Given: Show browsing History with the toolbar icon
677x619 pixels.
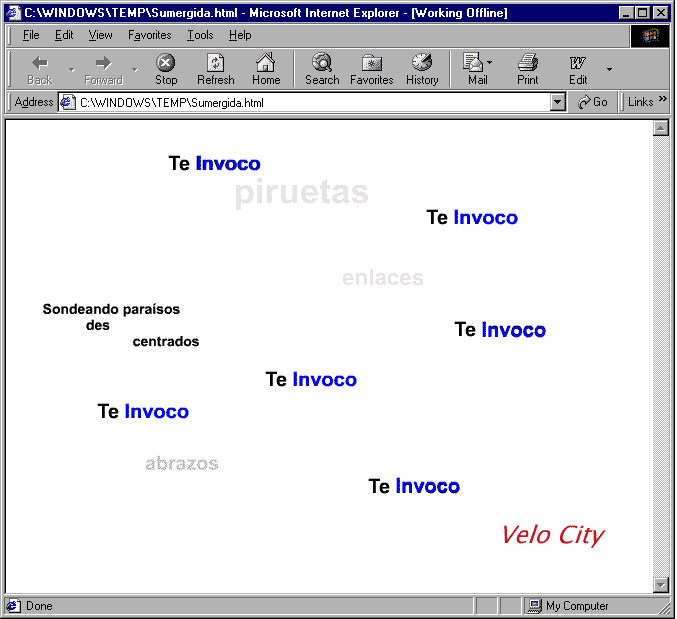Looking at the screenshot, I should (x=422, y=68).
